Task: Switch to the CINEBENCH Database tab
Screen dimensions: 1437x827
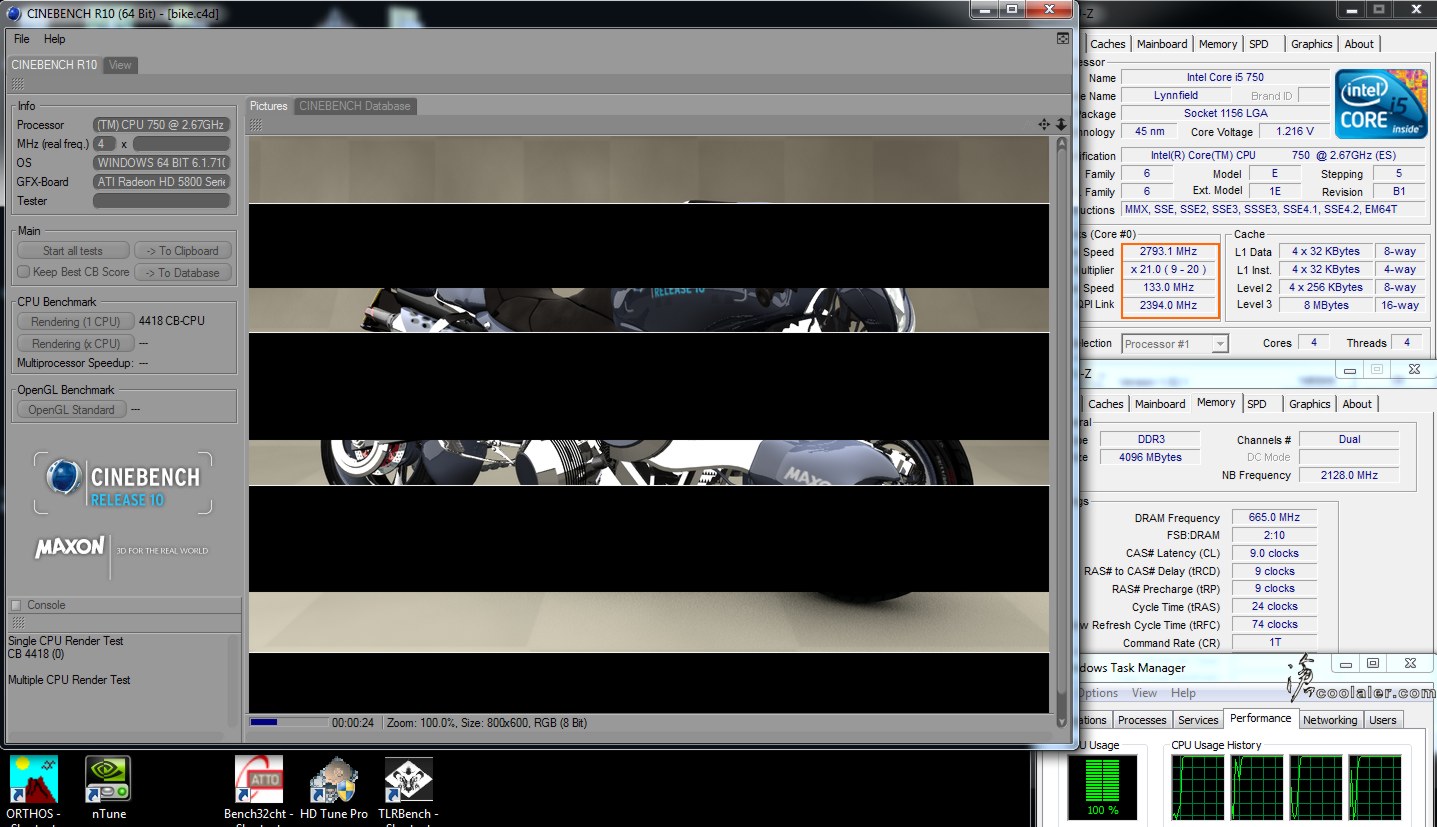Action: 354,106
